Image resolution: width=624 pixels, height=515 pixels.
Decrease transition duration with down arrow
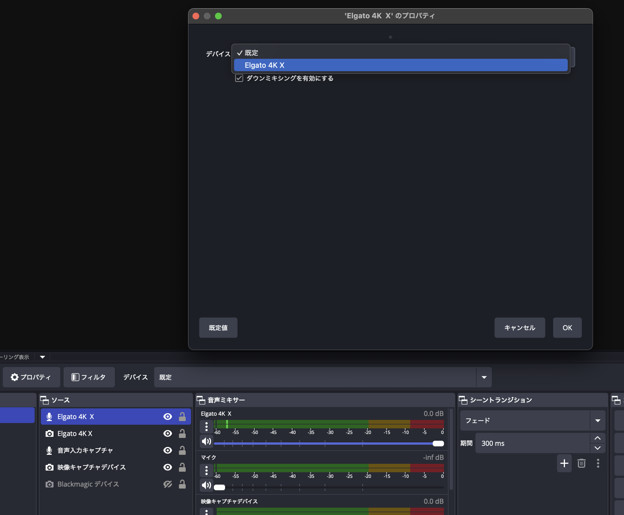597,448
